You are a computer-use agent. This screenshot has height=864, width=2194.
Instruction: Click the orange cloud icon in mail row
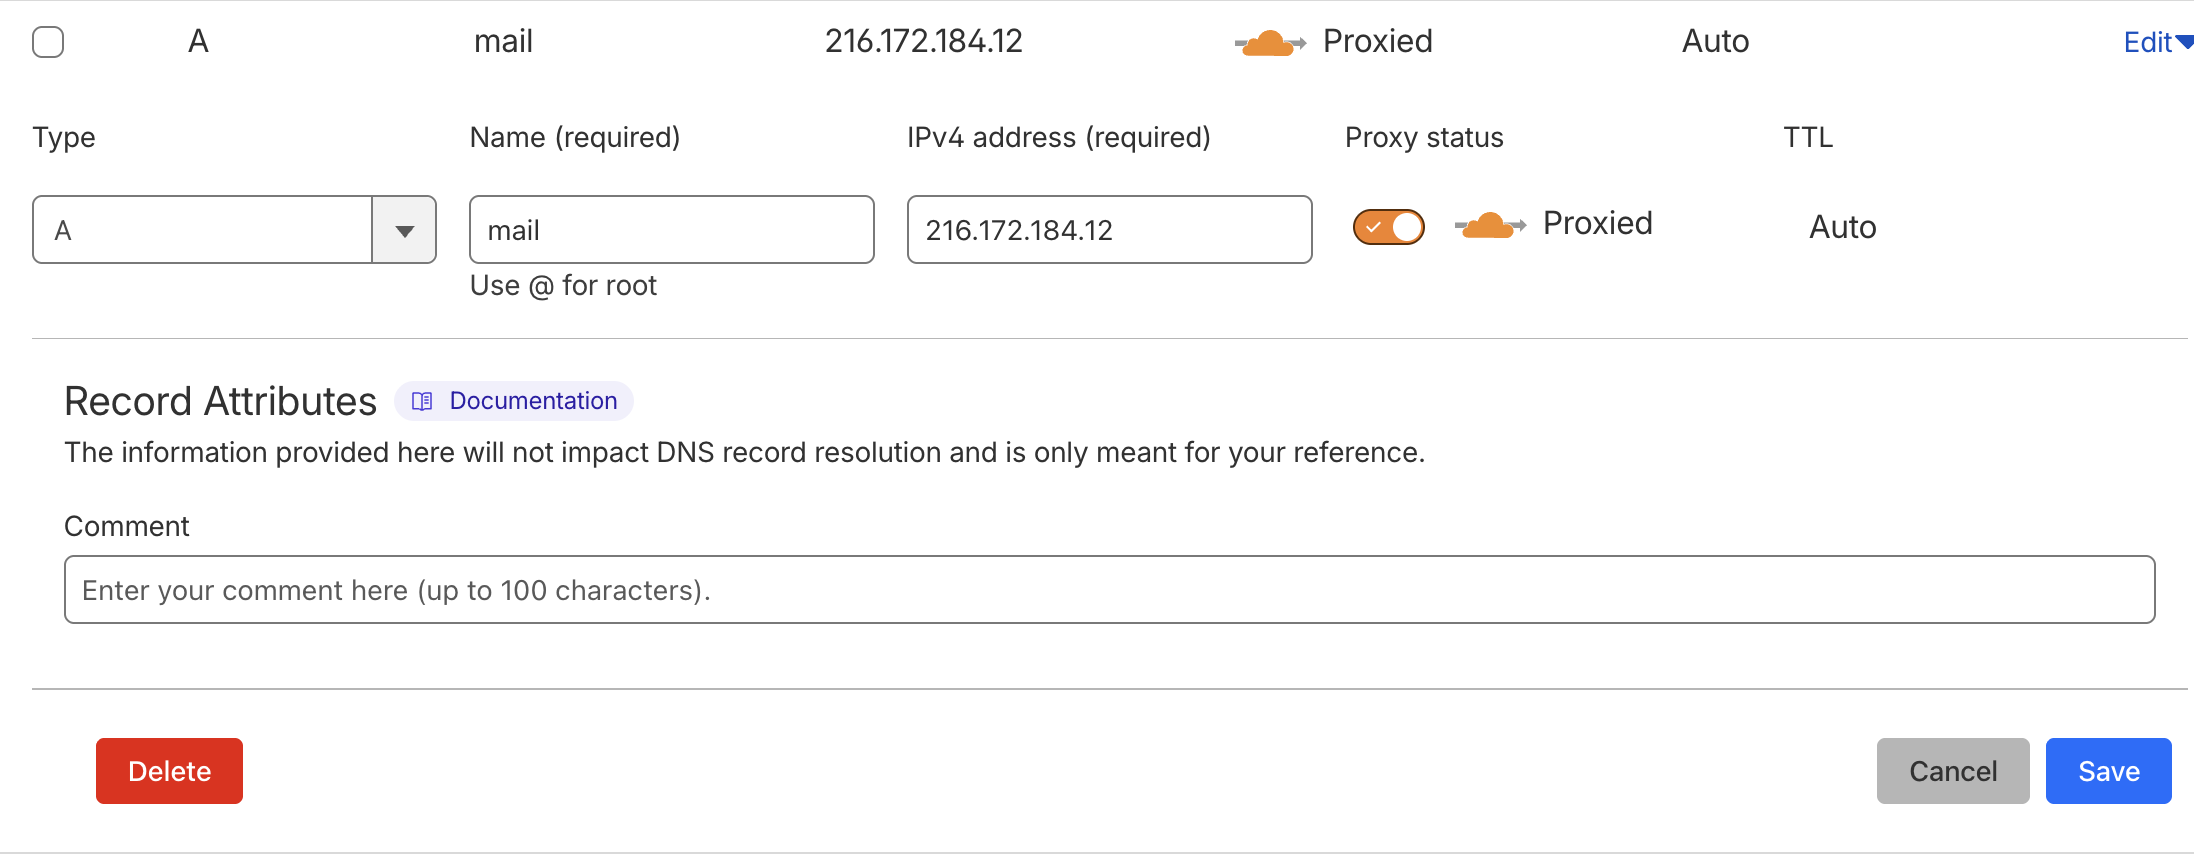(x=1269, y=43)
